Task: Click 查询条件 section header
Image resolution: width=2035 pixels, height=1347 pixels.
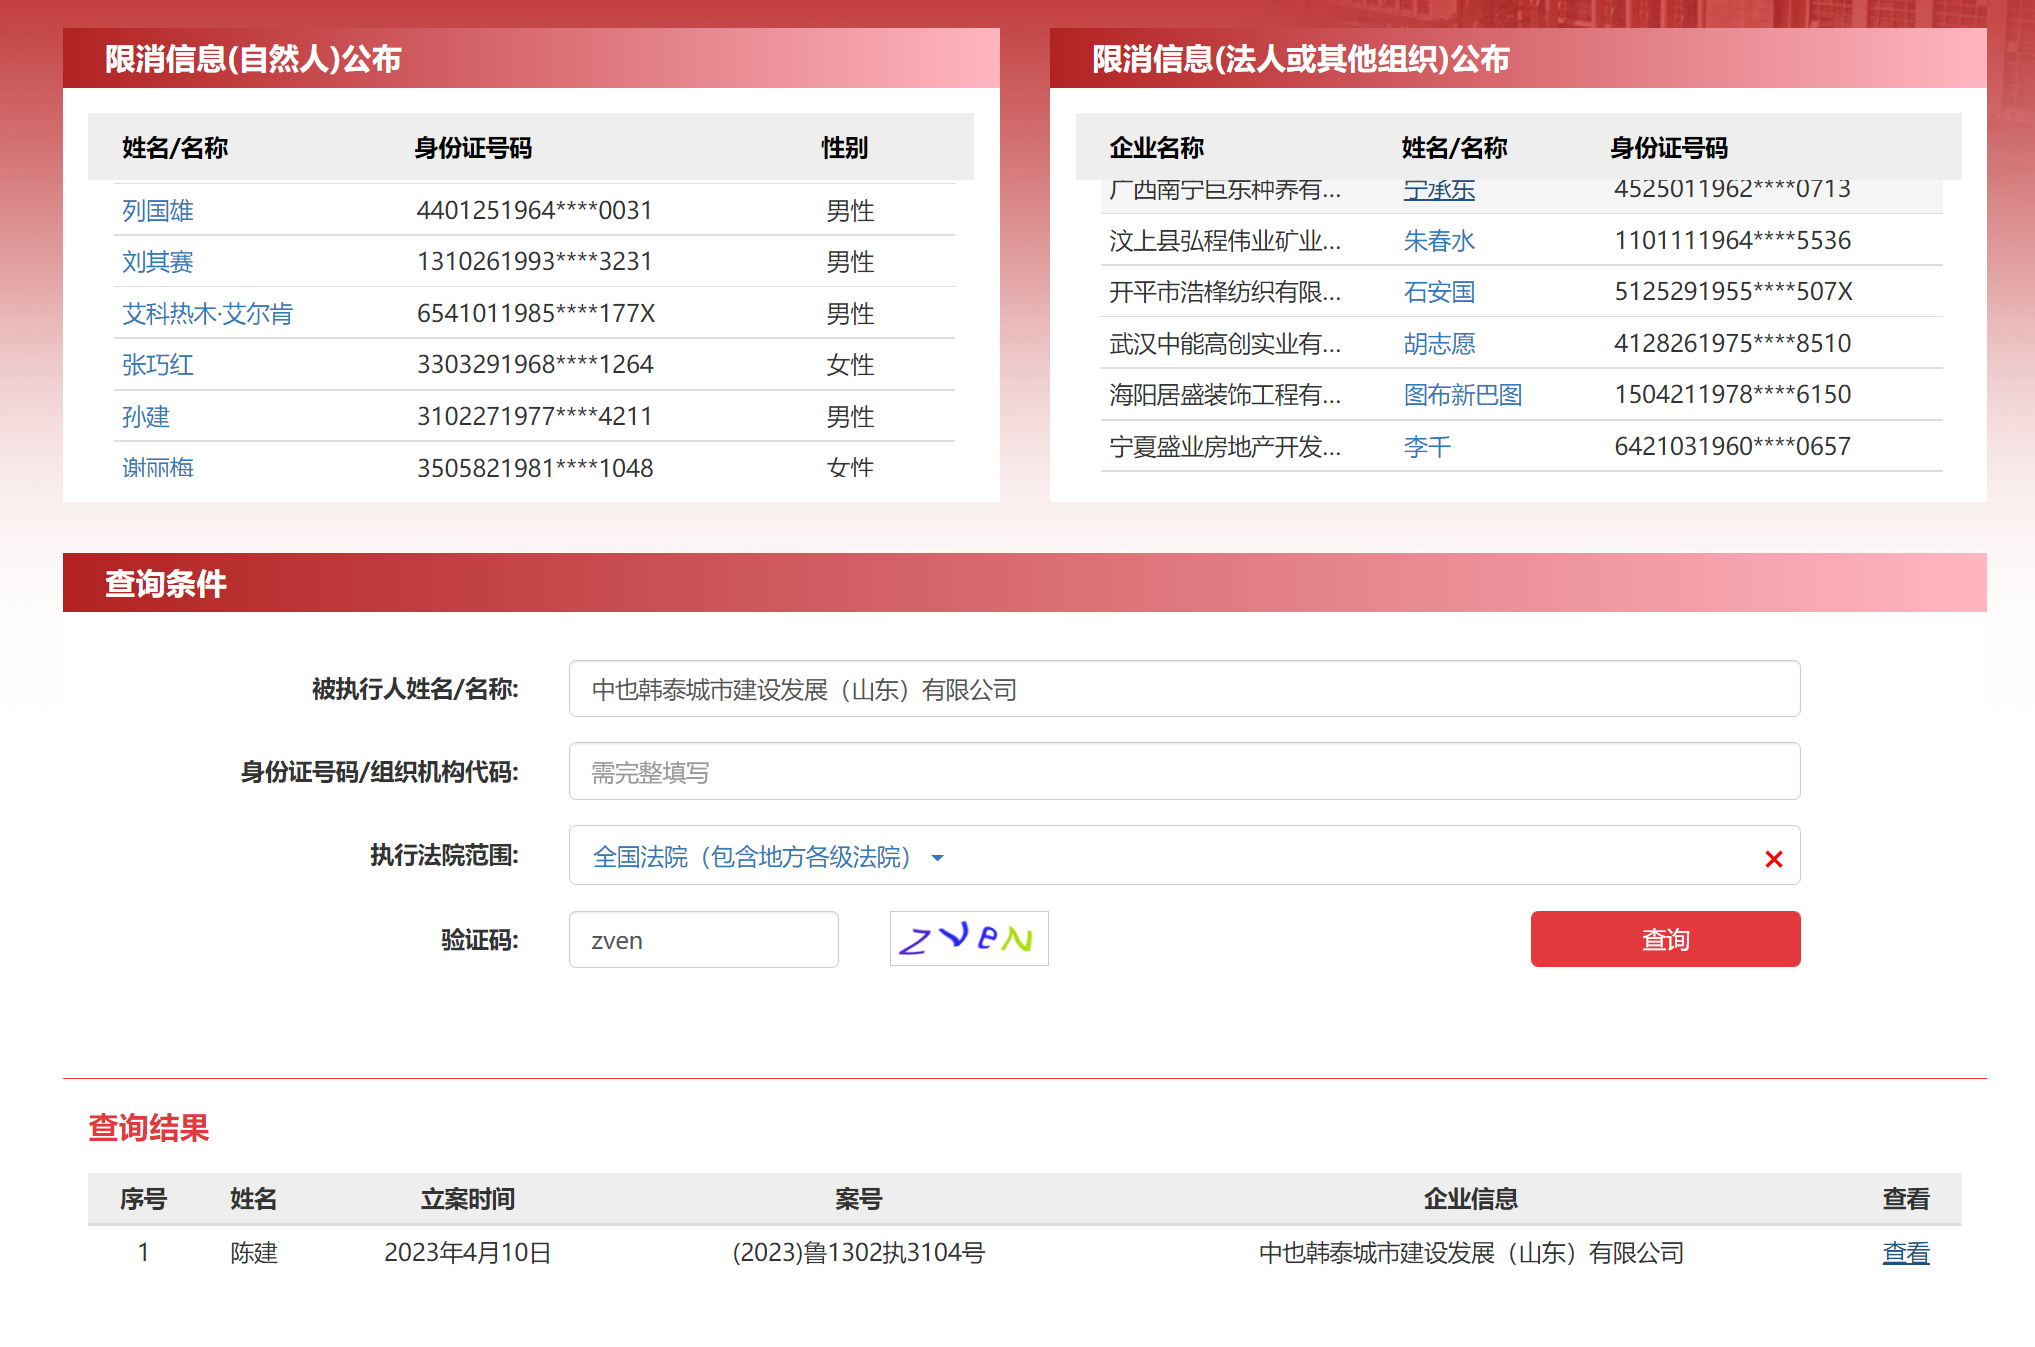Action: point(165,584)
